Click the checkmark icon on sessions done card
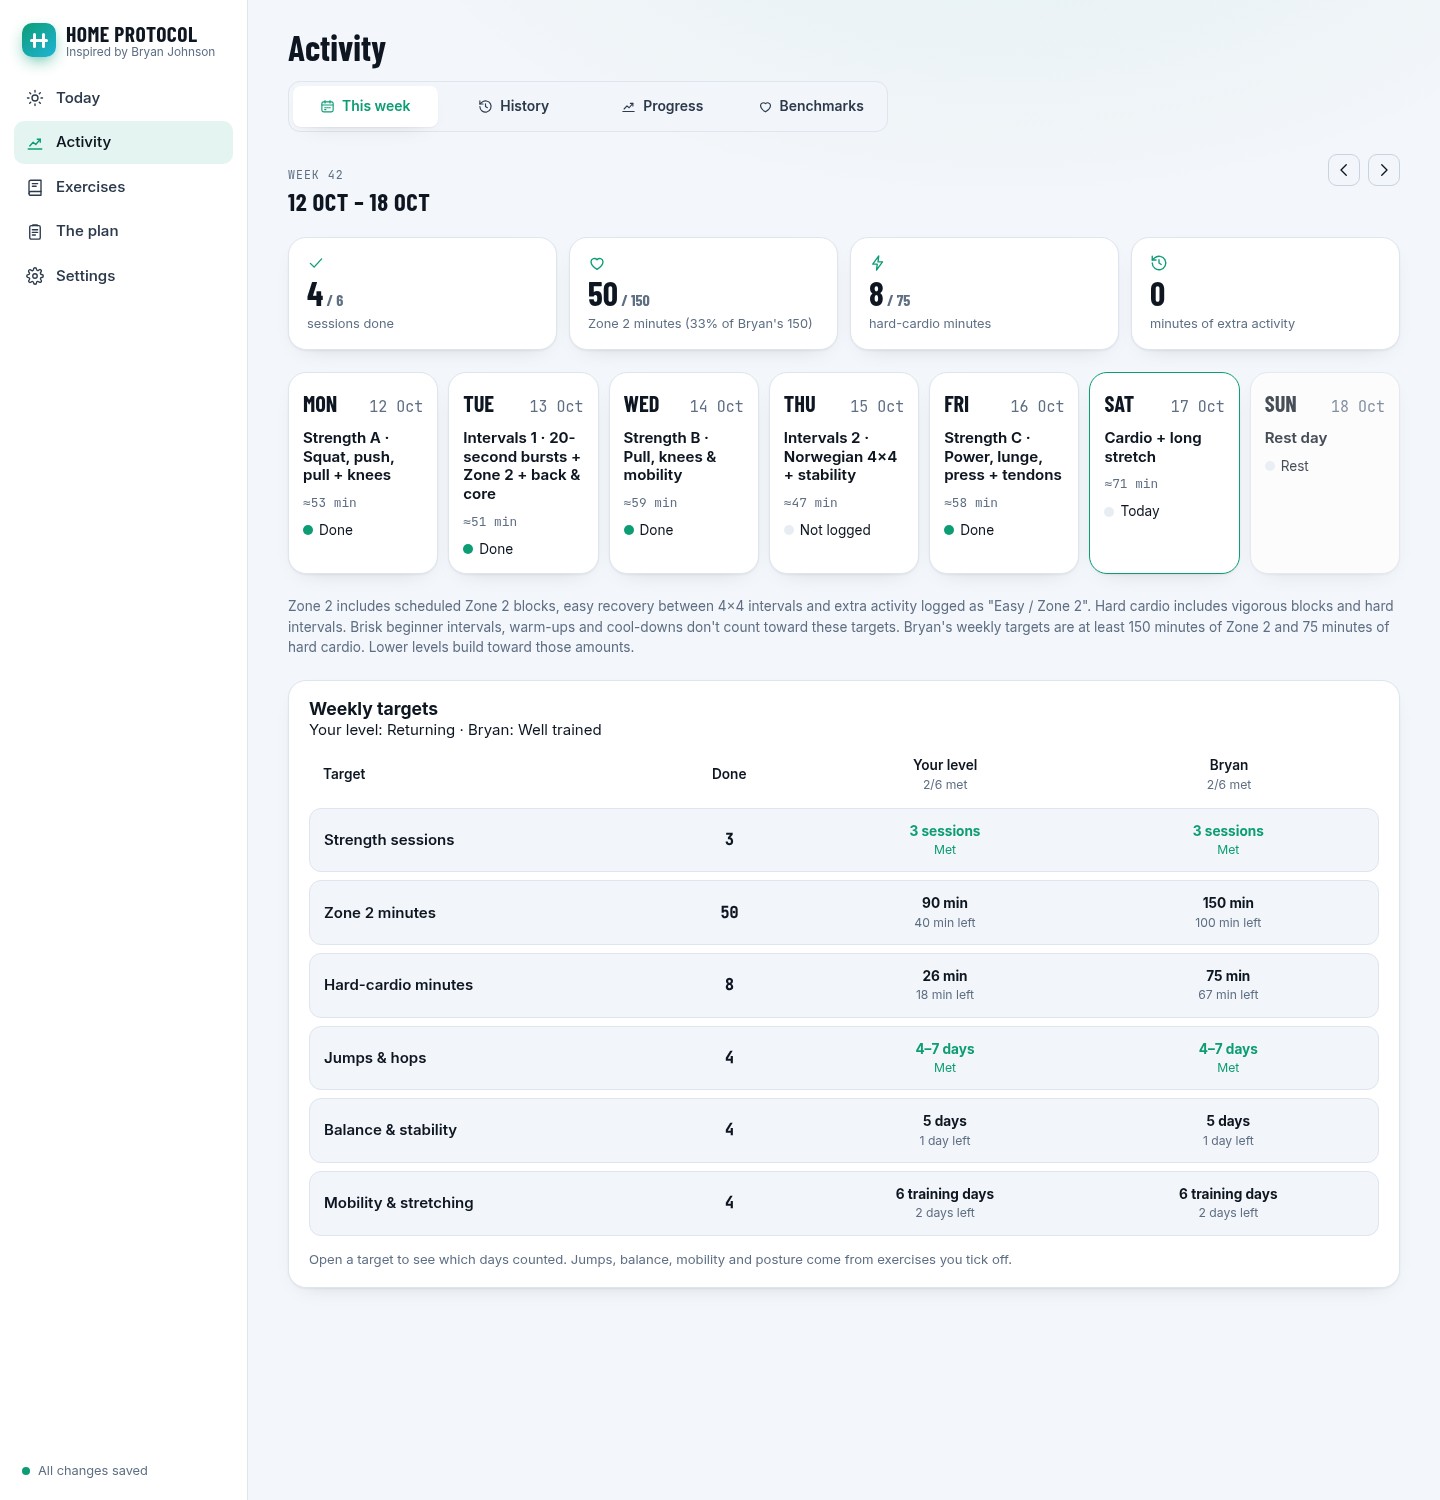The height and width of the screenshot is (1500, 1440). pyautogui.click(x=316, y=263)
